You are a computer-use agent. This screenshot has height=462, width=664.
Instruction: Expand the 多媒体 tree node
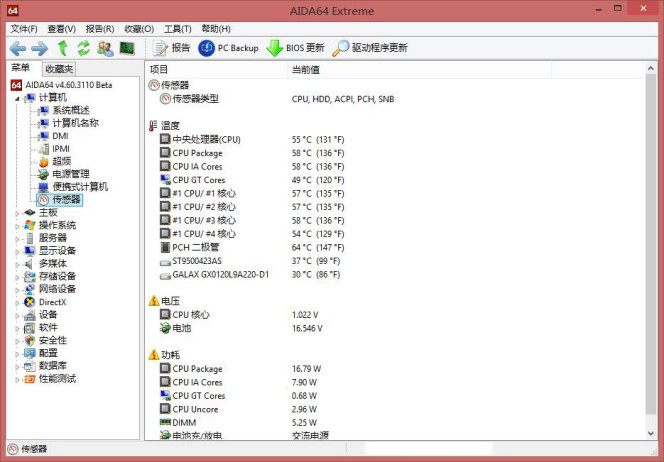(17, 265)
